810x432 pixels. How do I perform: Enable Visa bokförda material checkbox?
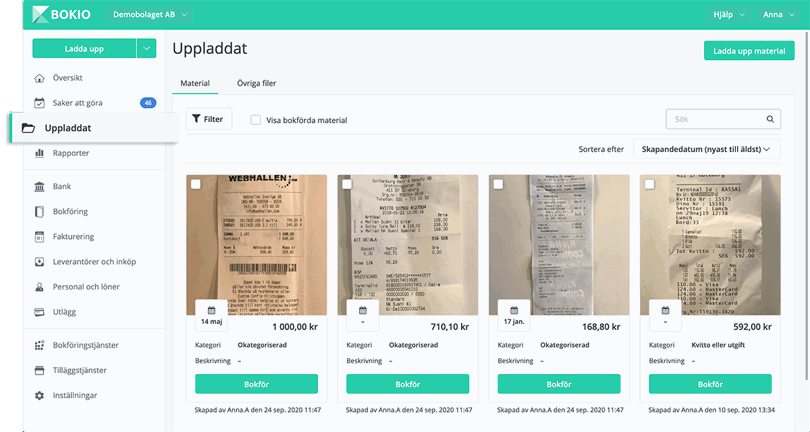[256, 120]
